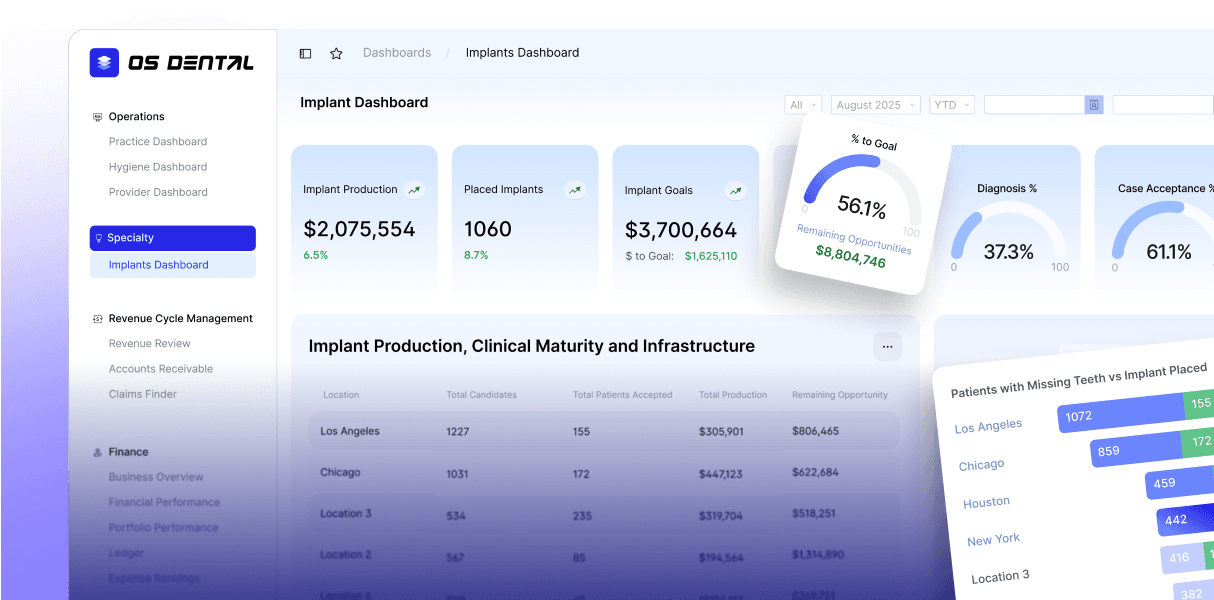Click the Operations section header
Screen dimensions: 1214x600
tap(136, 117)
